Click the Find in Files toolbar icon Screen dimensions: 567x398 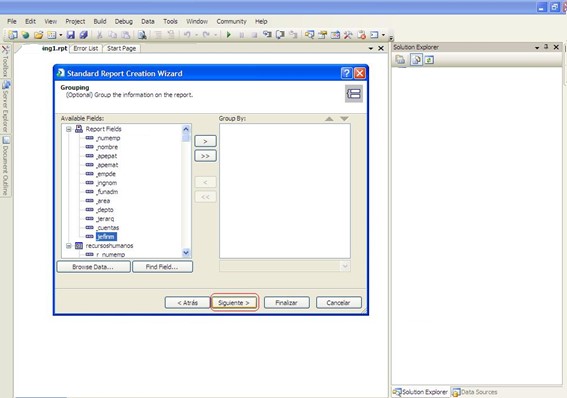(142, 35)
